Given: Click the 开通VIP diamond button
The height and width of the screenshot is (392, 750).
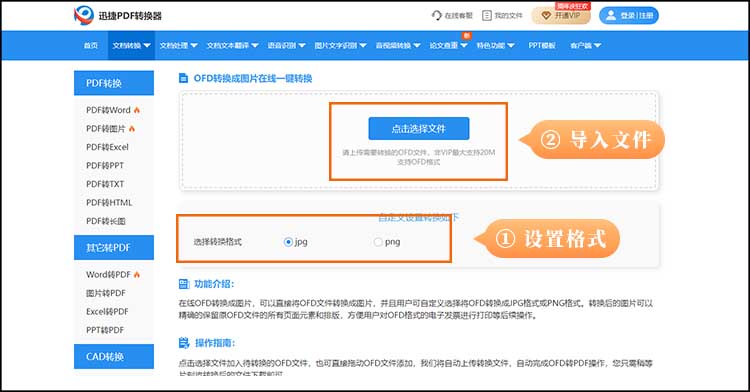Looking at the screenshot, I should click(561, 16).
